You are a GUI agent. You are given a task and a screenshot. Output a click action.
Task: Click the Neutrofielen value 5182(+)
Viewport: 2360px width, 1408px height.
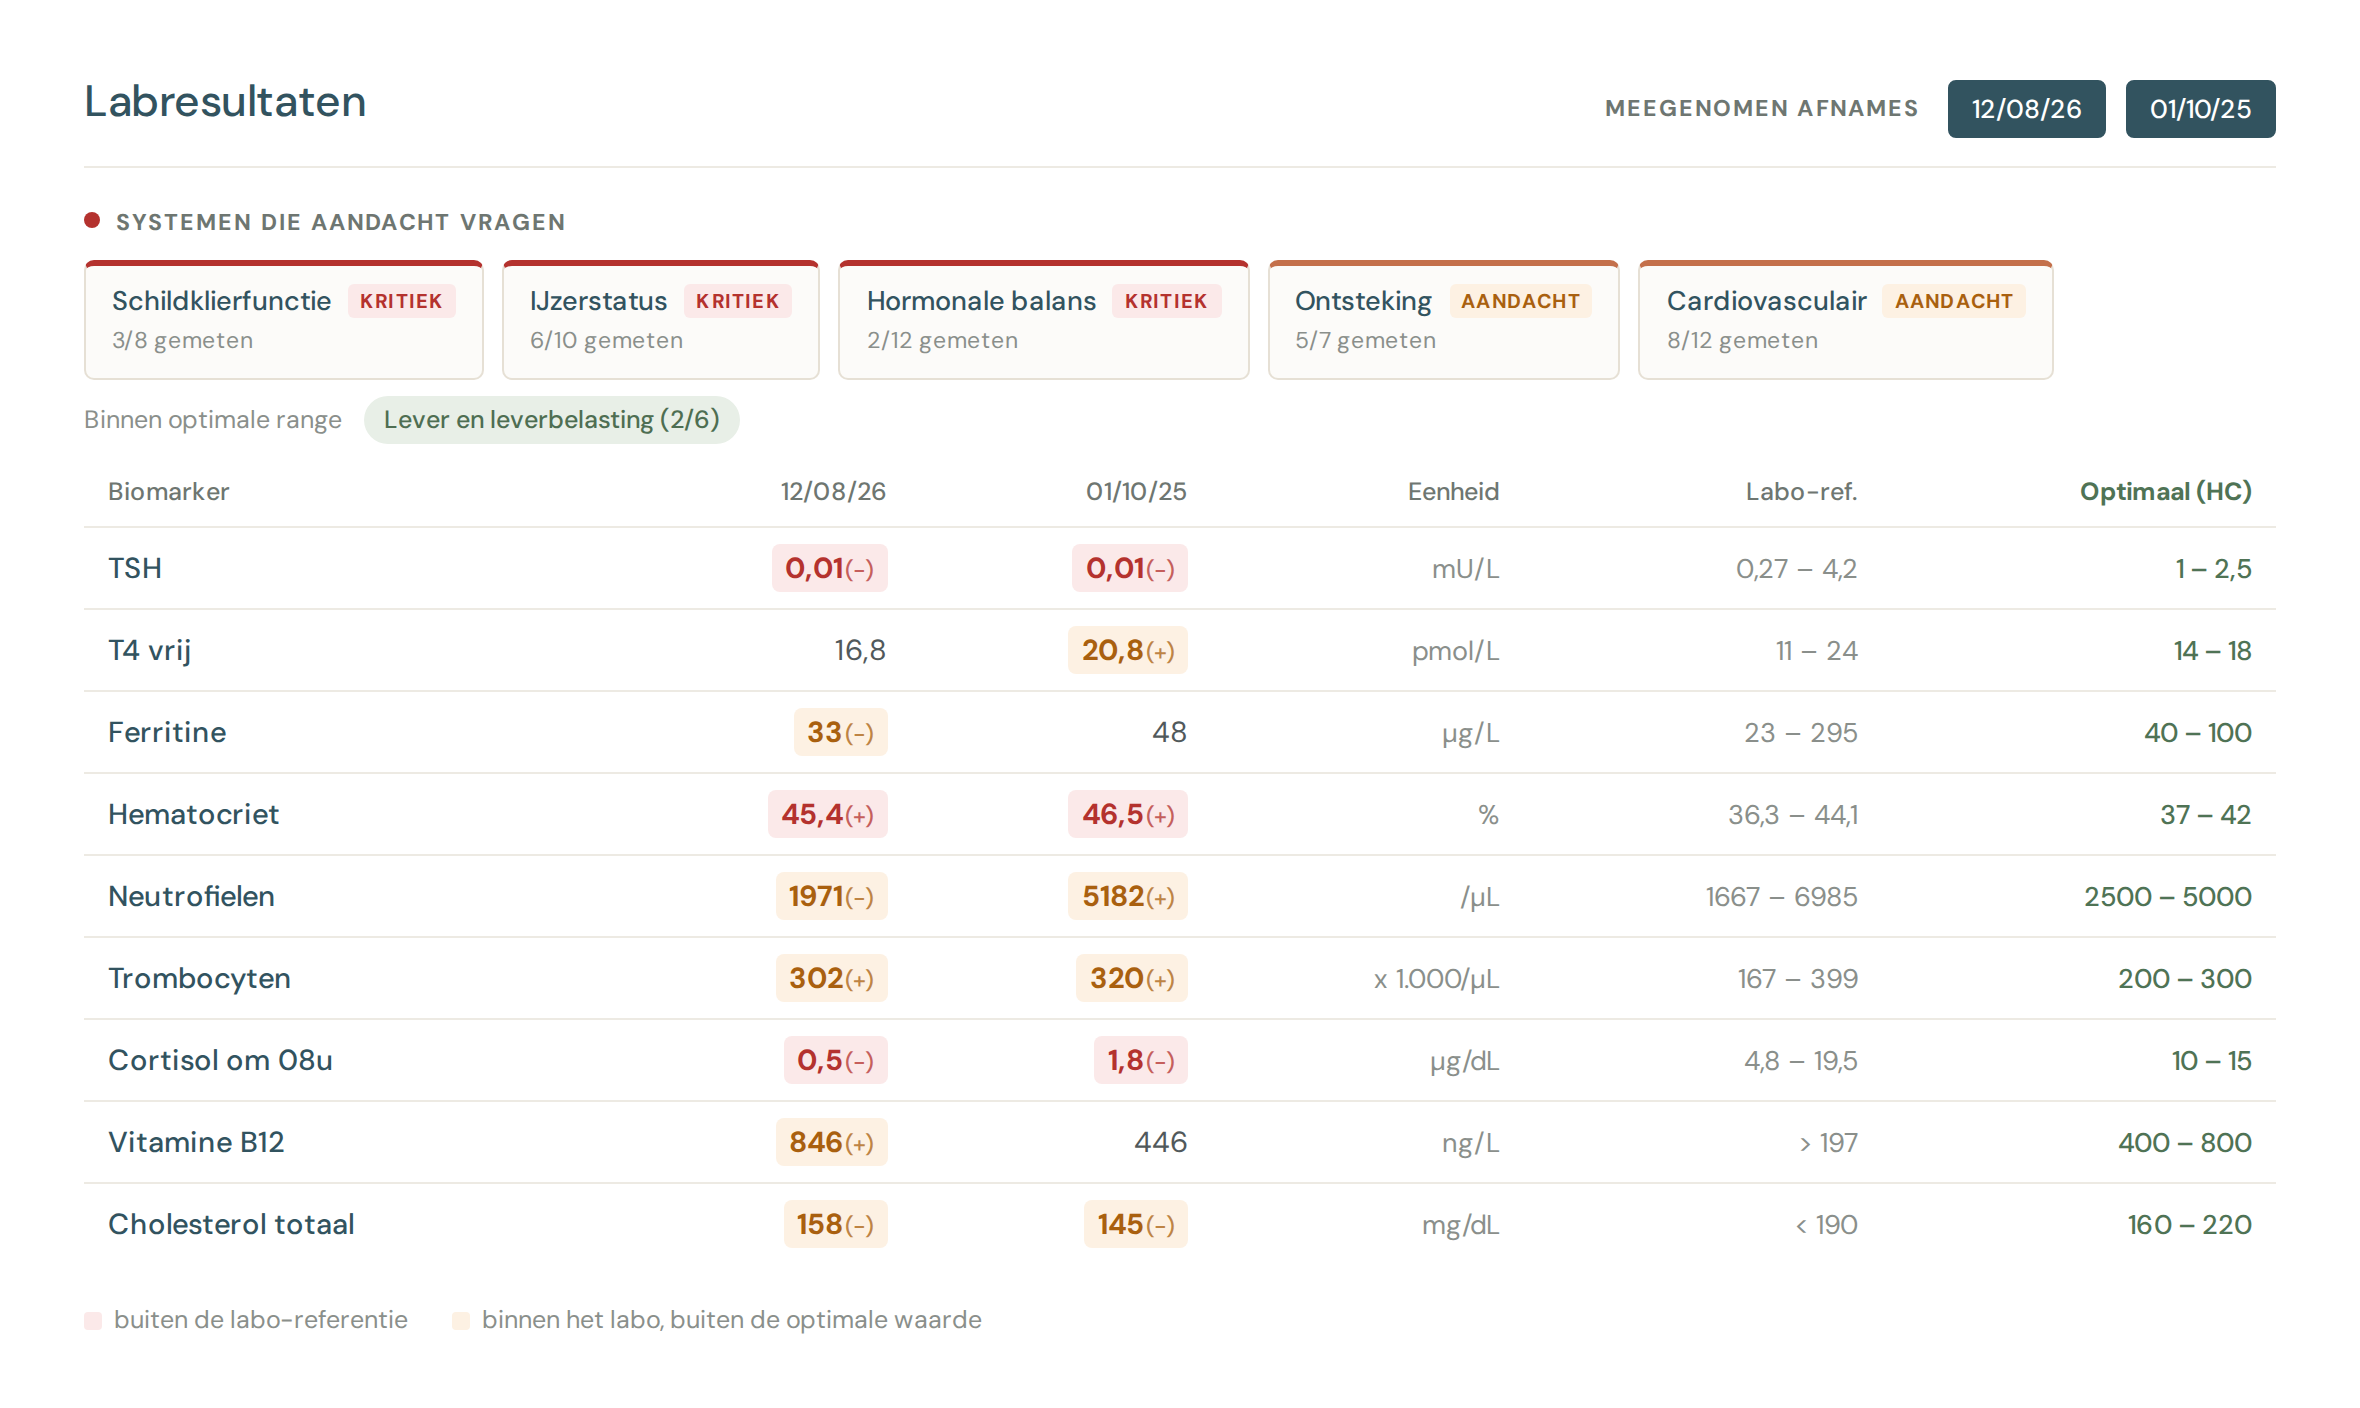[1128, 896]
